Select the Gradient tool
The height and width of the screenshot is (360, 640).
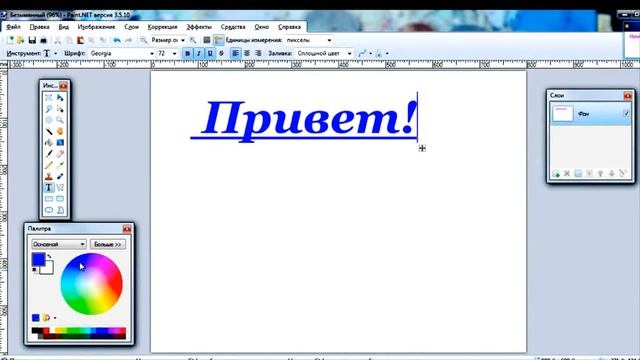(60, 142)
